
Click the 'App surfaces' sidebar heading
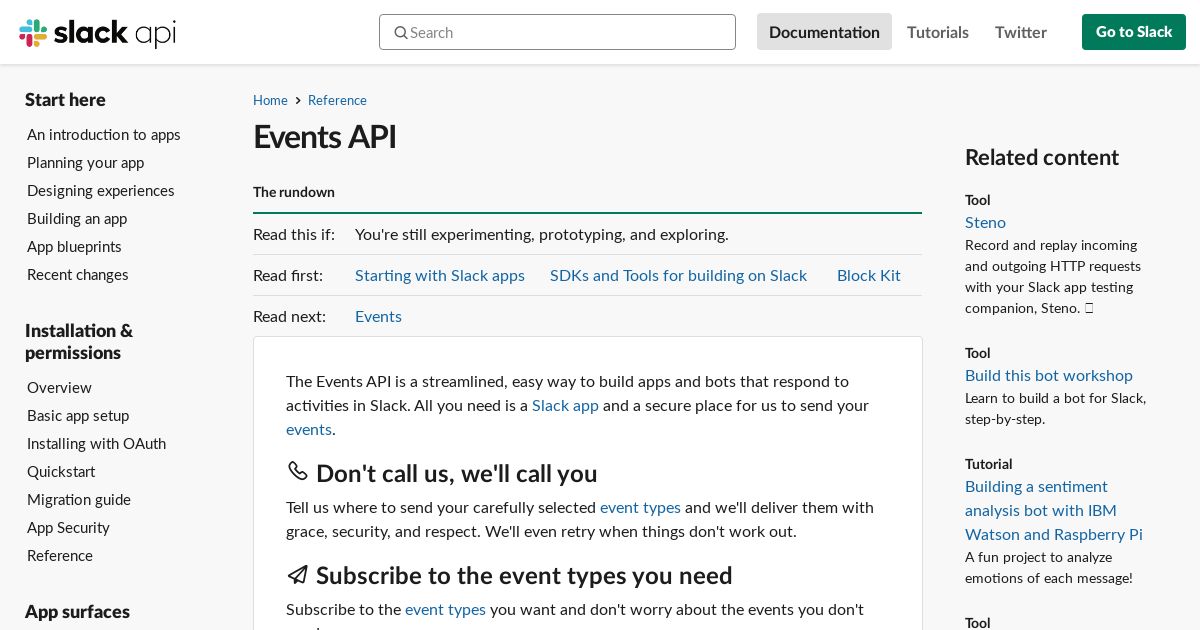(77, 611)
